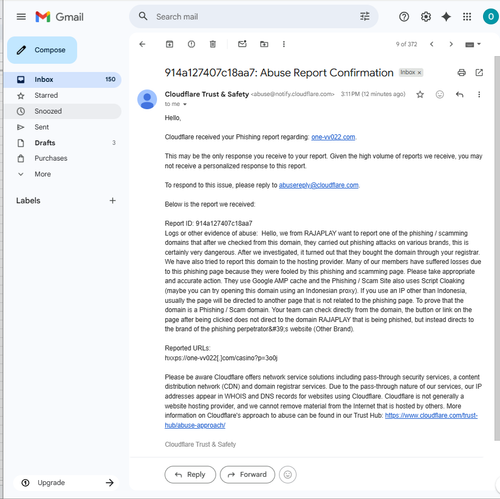The height and width of the screenshot is (499, 500).
Task: Print this email
Action: pyautogui.click(x=462, y=72)
